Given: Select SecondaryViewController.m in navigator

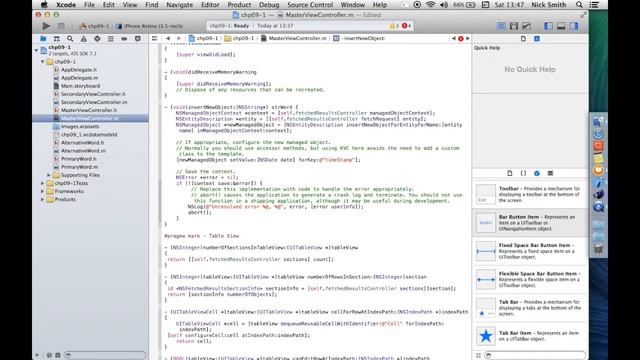Looking at the screenshot, I should pyautogui.click(x=94, y=102).
